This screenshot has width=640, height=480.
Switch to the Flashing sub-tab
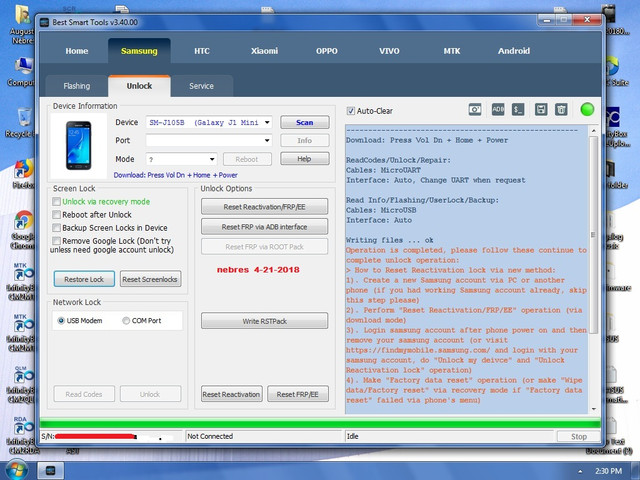[77, 86]
